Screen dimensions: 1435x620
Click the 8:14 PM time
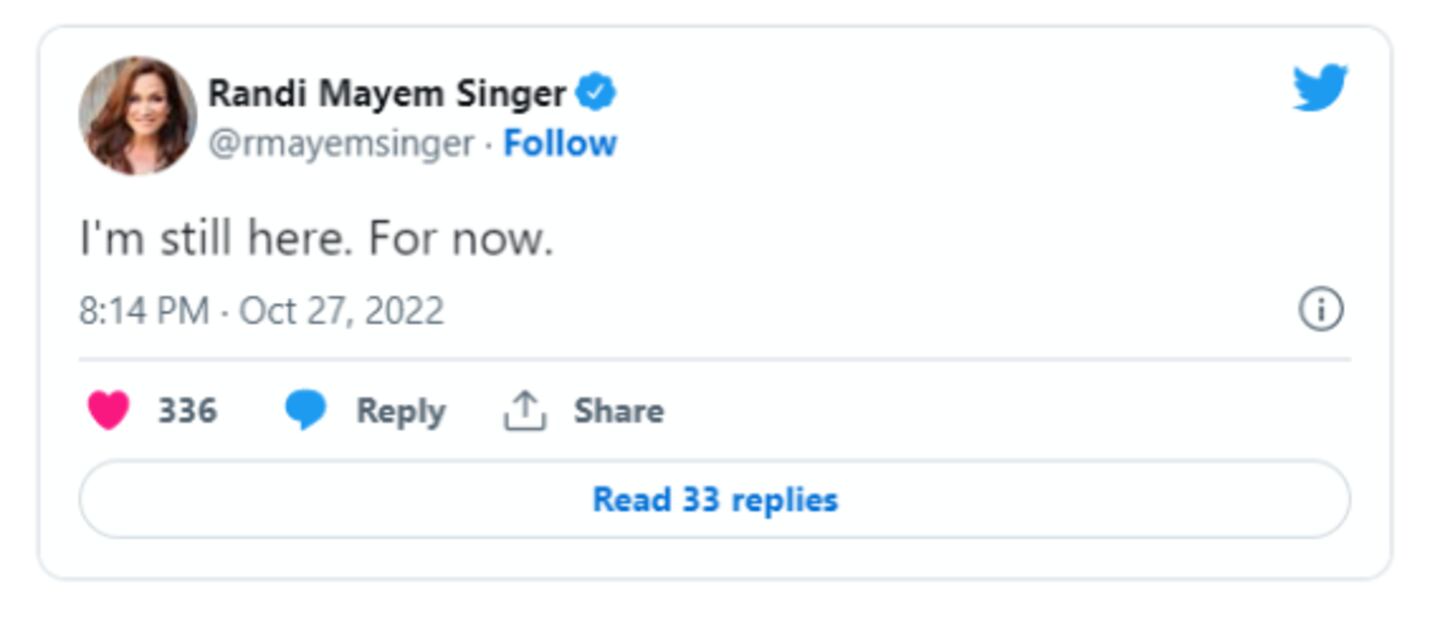pos(143,311)
